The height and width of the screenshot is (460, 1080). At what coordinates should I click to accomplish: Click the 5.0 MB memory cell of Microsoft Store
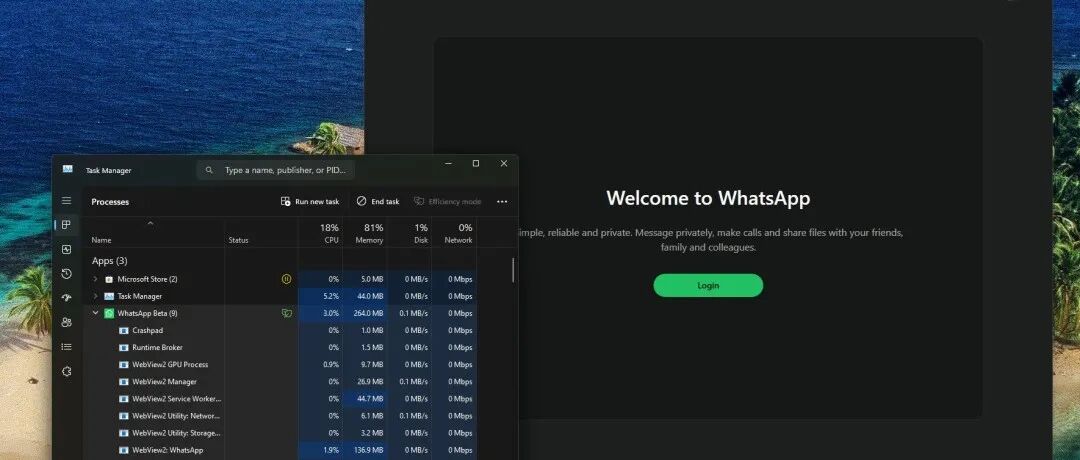(x=365, y=279)
